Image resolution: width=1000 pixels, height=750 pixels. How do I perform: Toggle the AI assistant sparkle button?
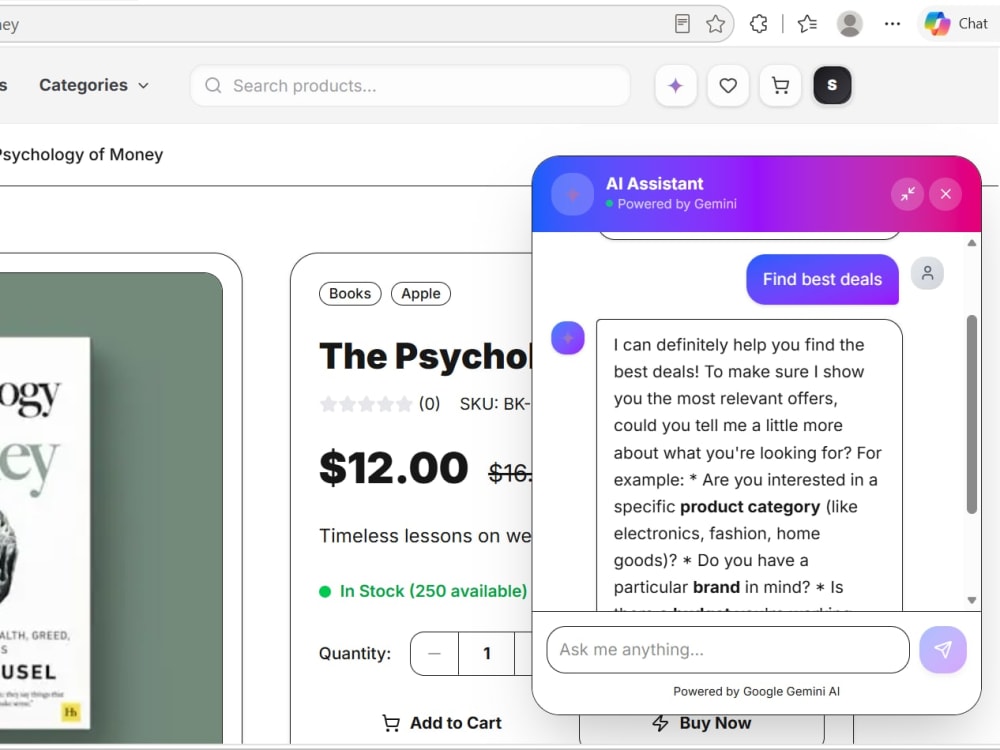click(675, 85)
